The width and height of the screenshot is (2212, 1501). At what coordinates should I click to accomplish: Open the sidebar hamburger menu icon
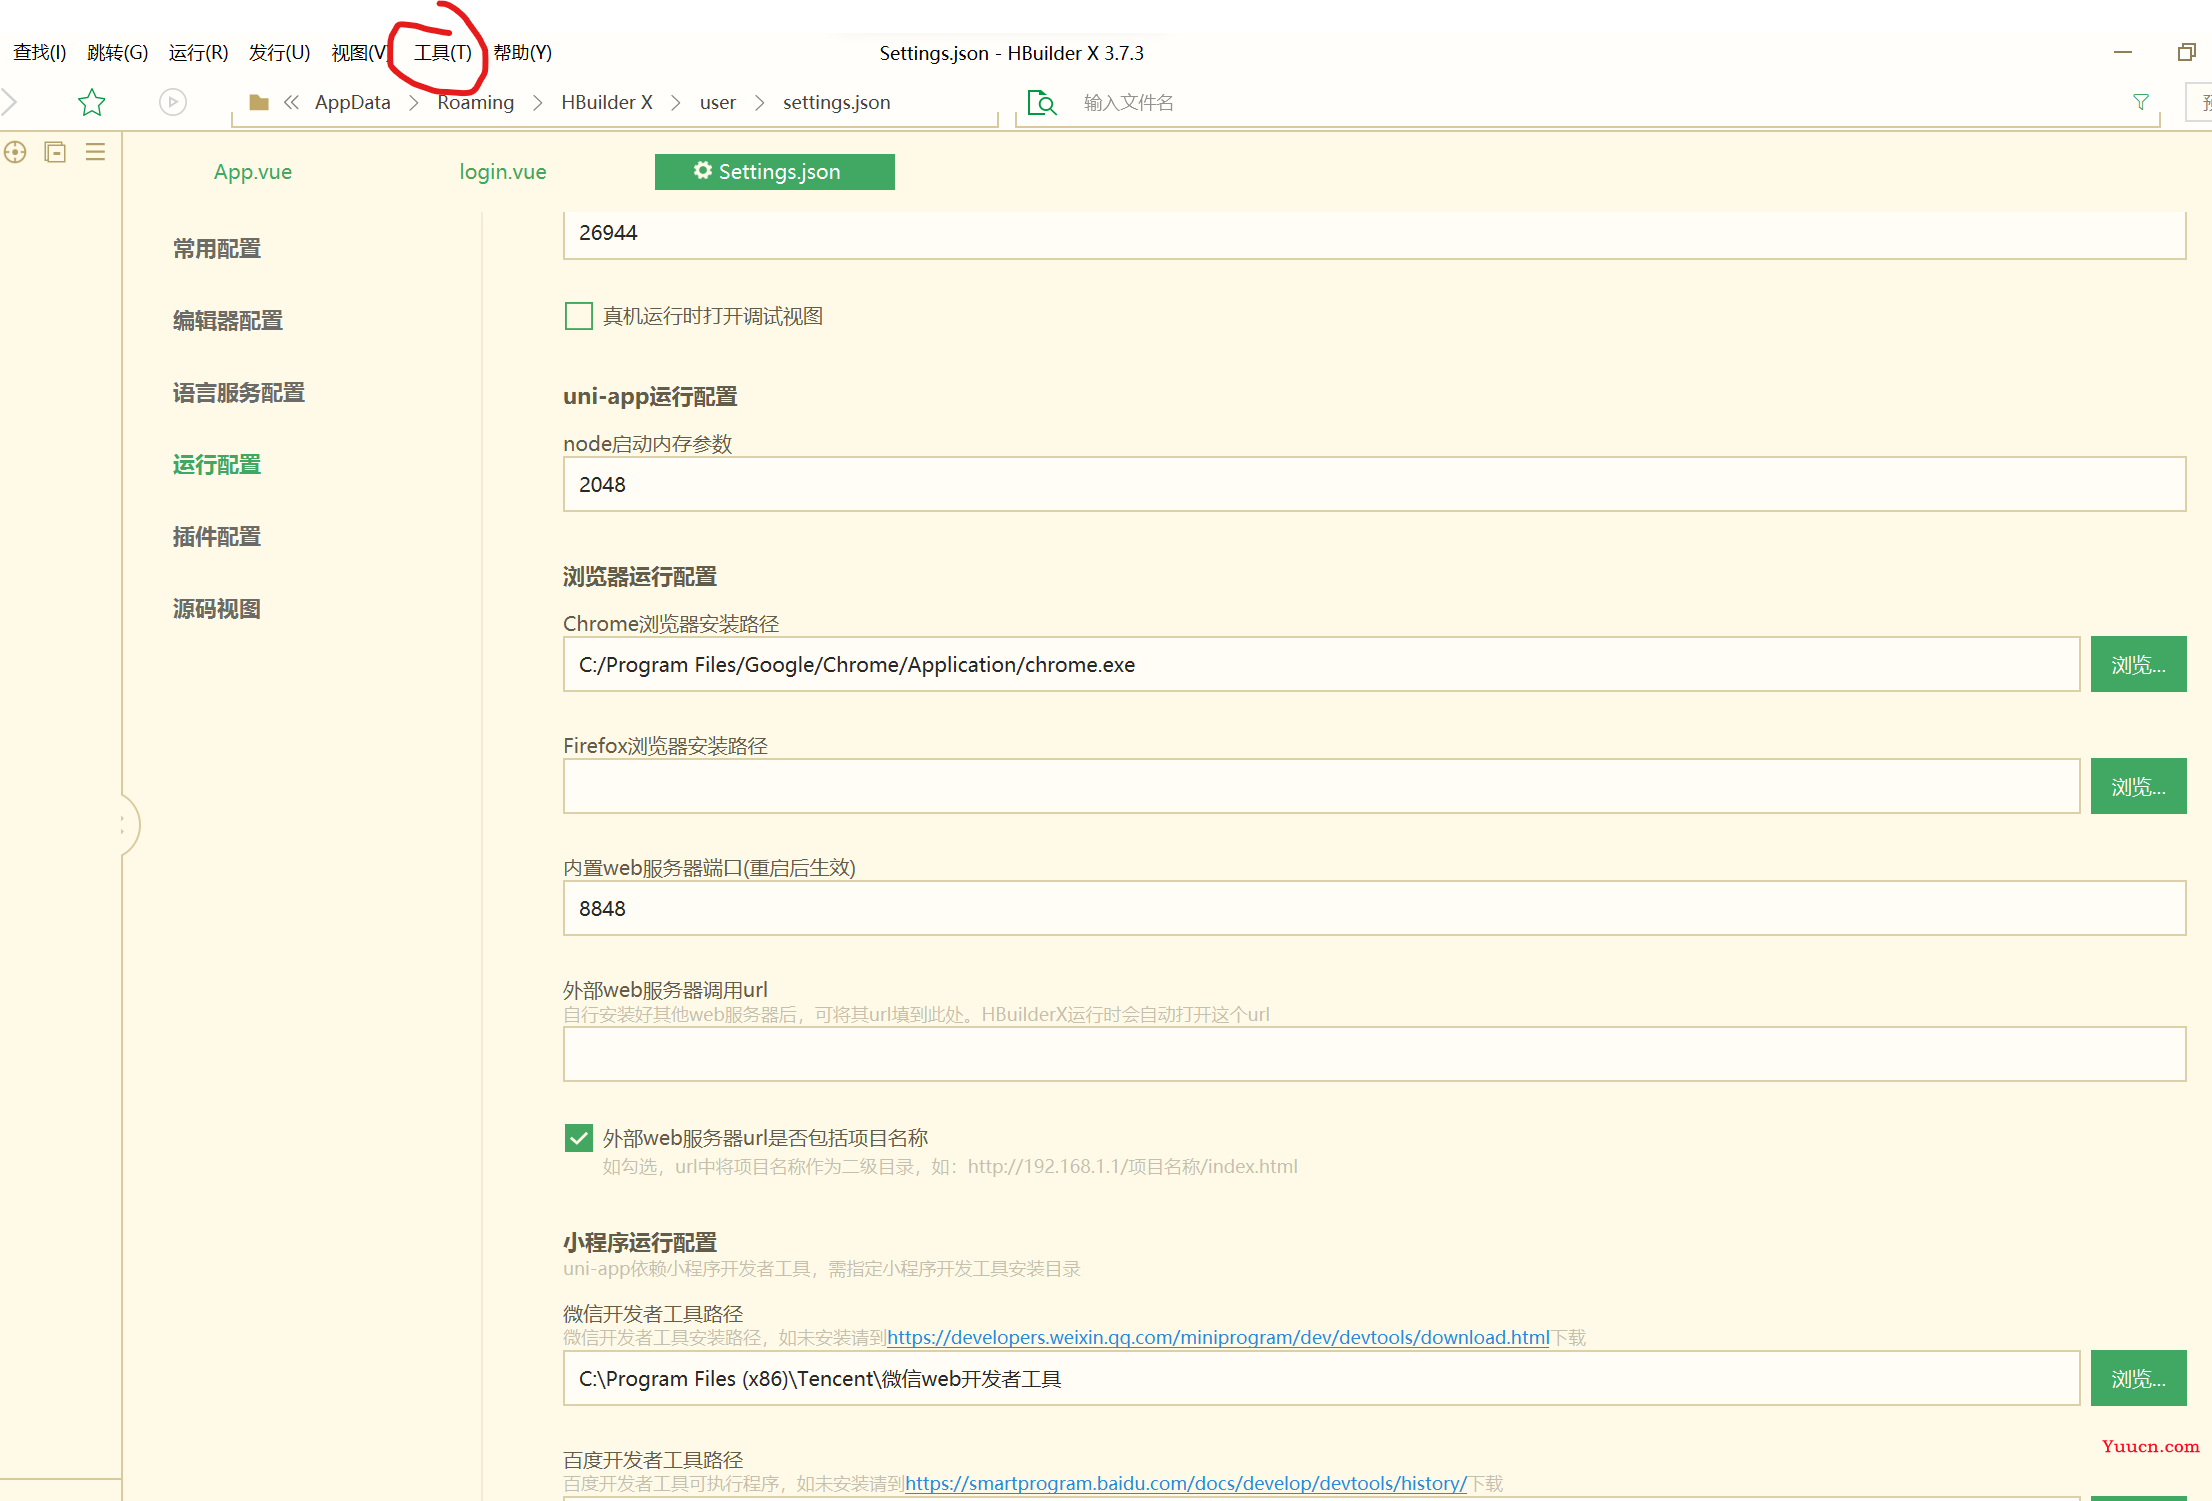[x=95, y=152]
